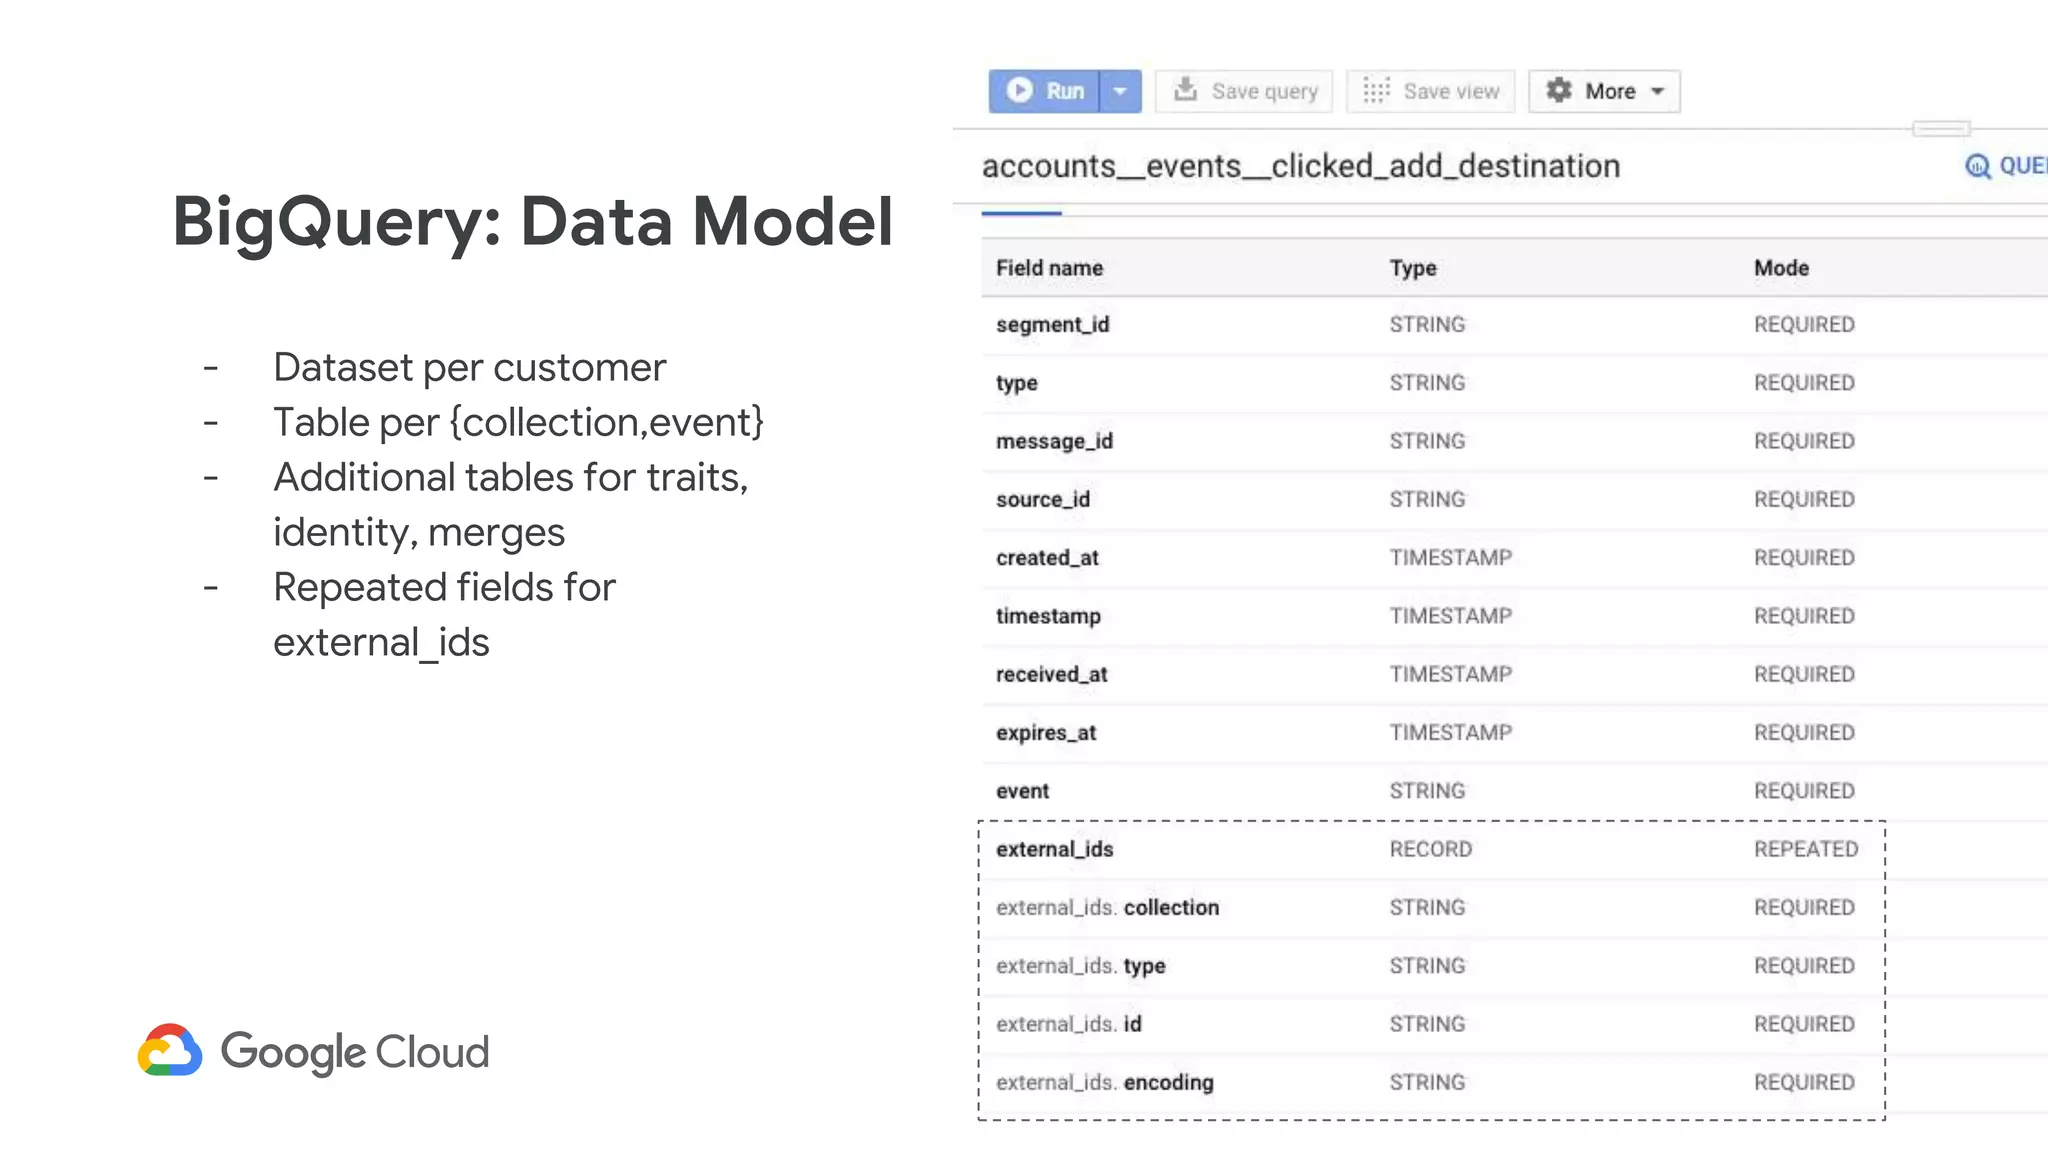The width and height of the screenshot is (2048, 1152).
Task: Select the source_id field name
Action: pyautogui.click(x=1043, y=499)
